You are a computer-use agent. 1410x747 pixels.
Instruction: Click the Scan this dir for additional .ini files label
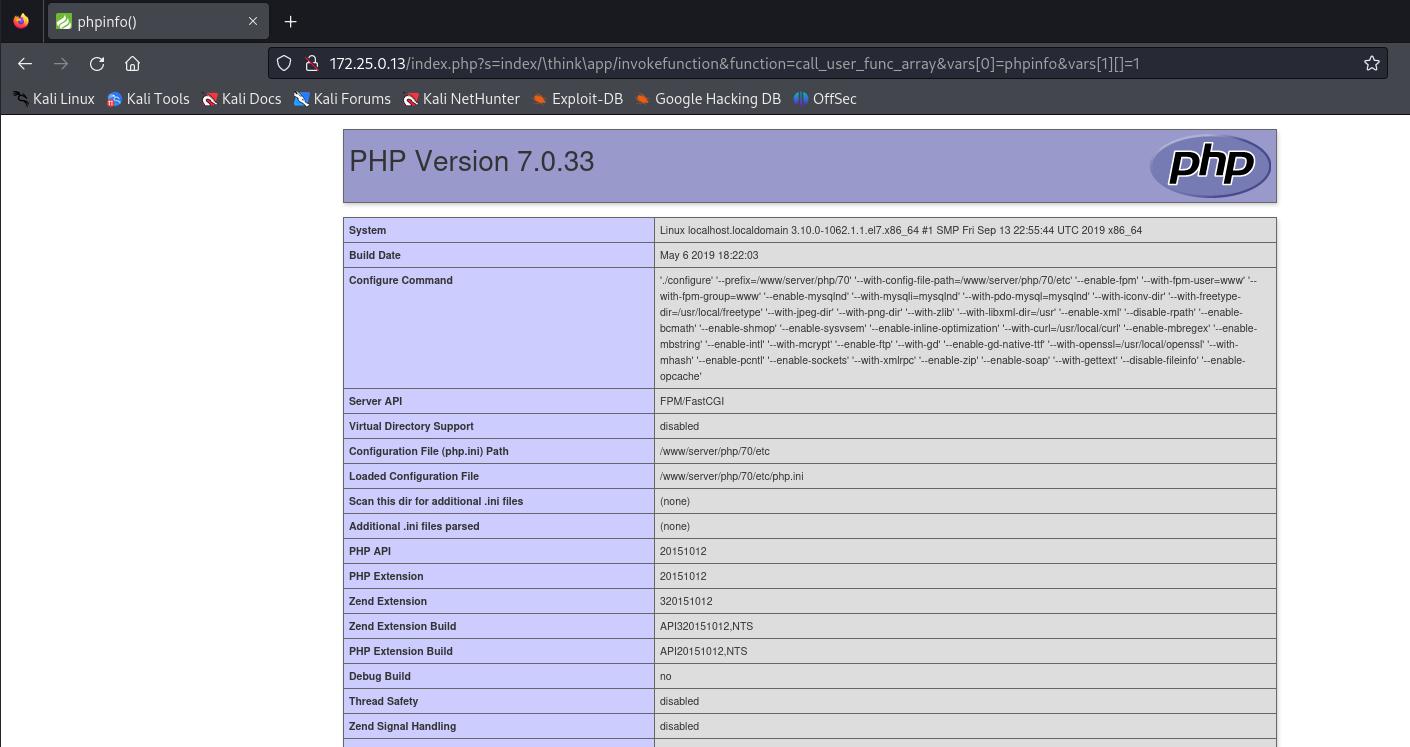point(436,501)
